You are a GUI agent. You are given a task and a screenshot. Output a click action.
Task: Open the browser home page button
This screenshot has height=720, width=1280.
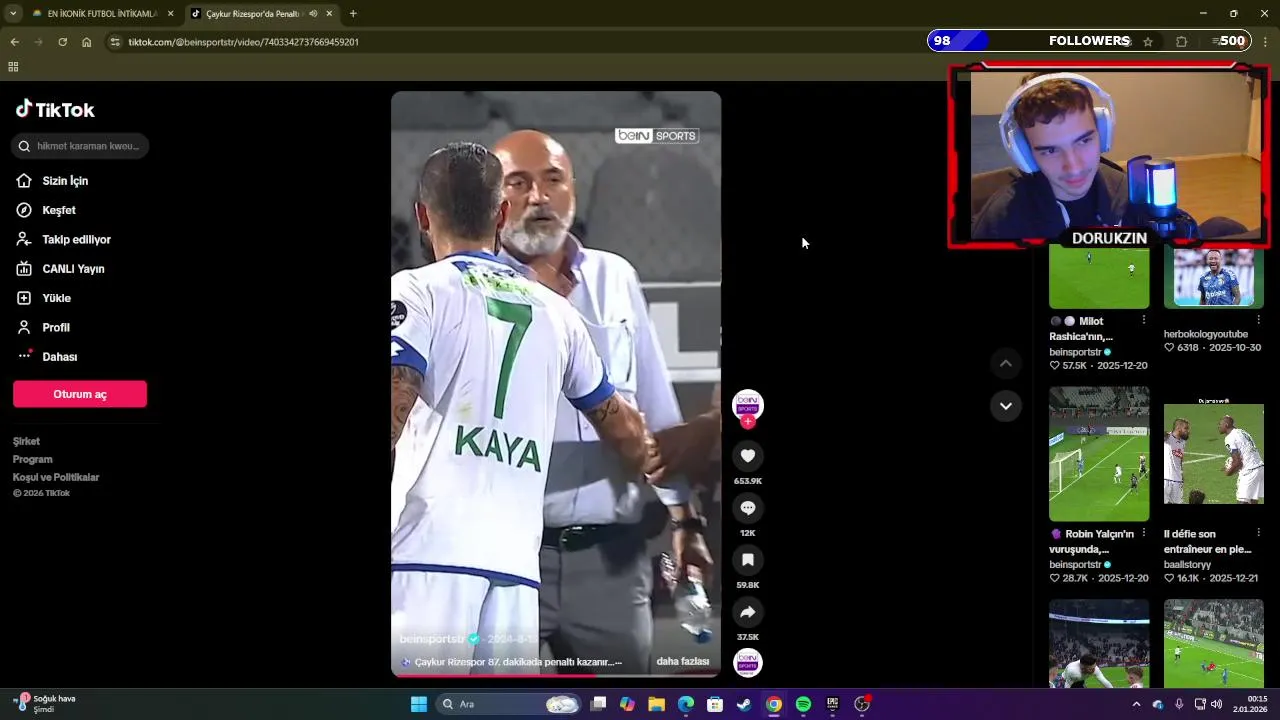point(87,42)
